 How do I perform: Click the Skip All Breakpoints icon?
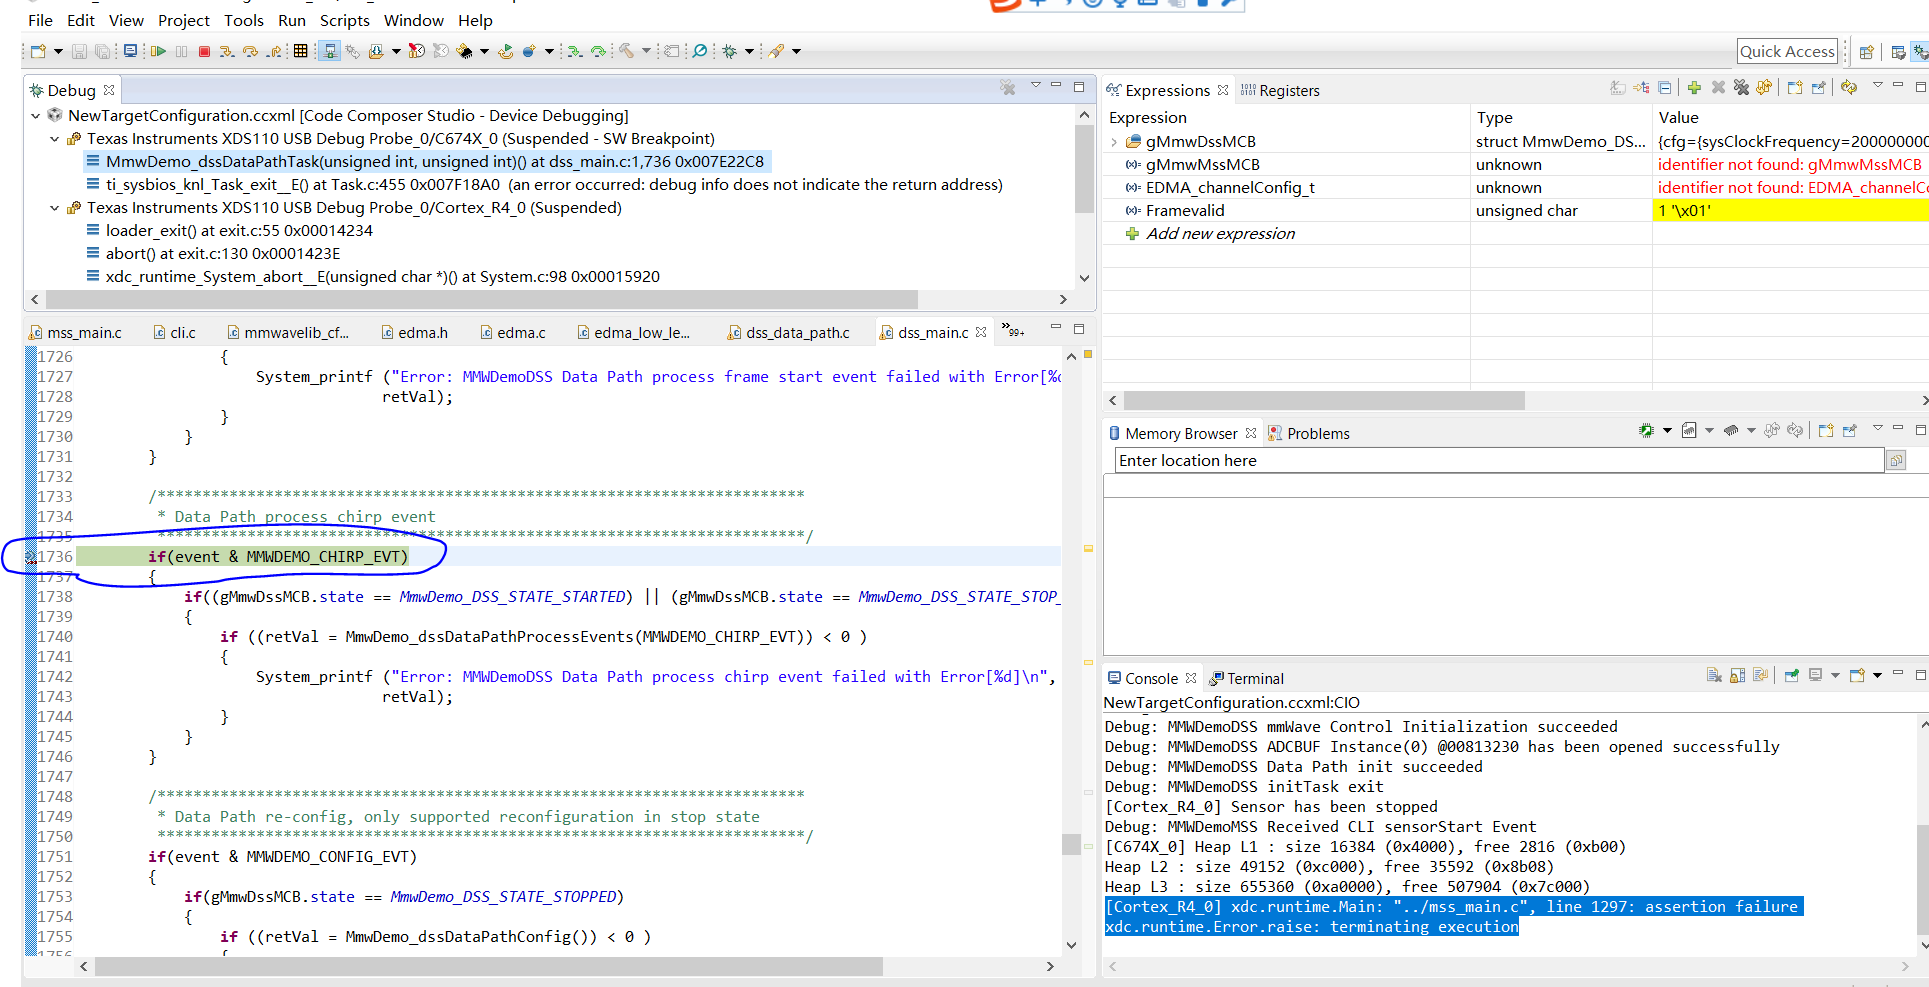[699, 51]
